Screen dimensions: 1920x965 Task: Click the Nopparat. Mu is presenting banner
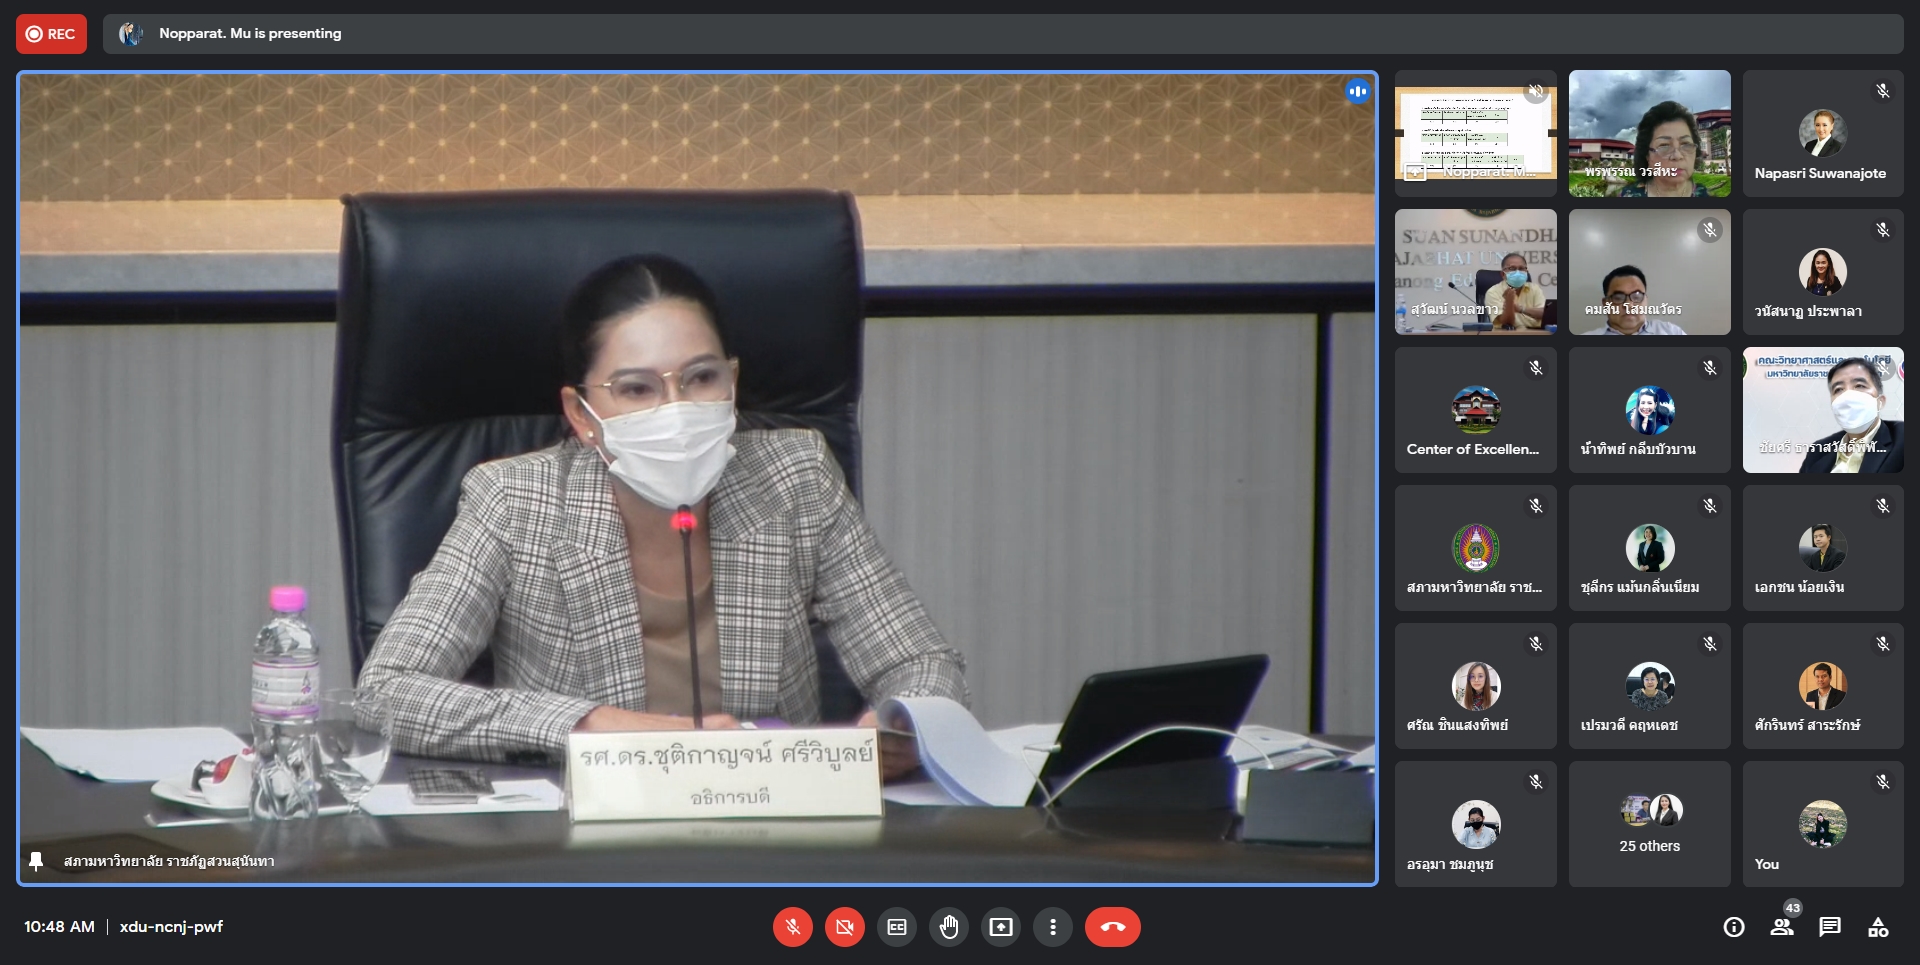(x=250, y=34)
